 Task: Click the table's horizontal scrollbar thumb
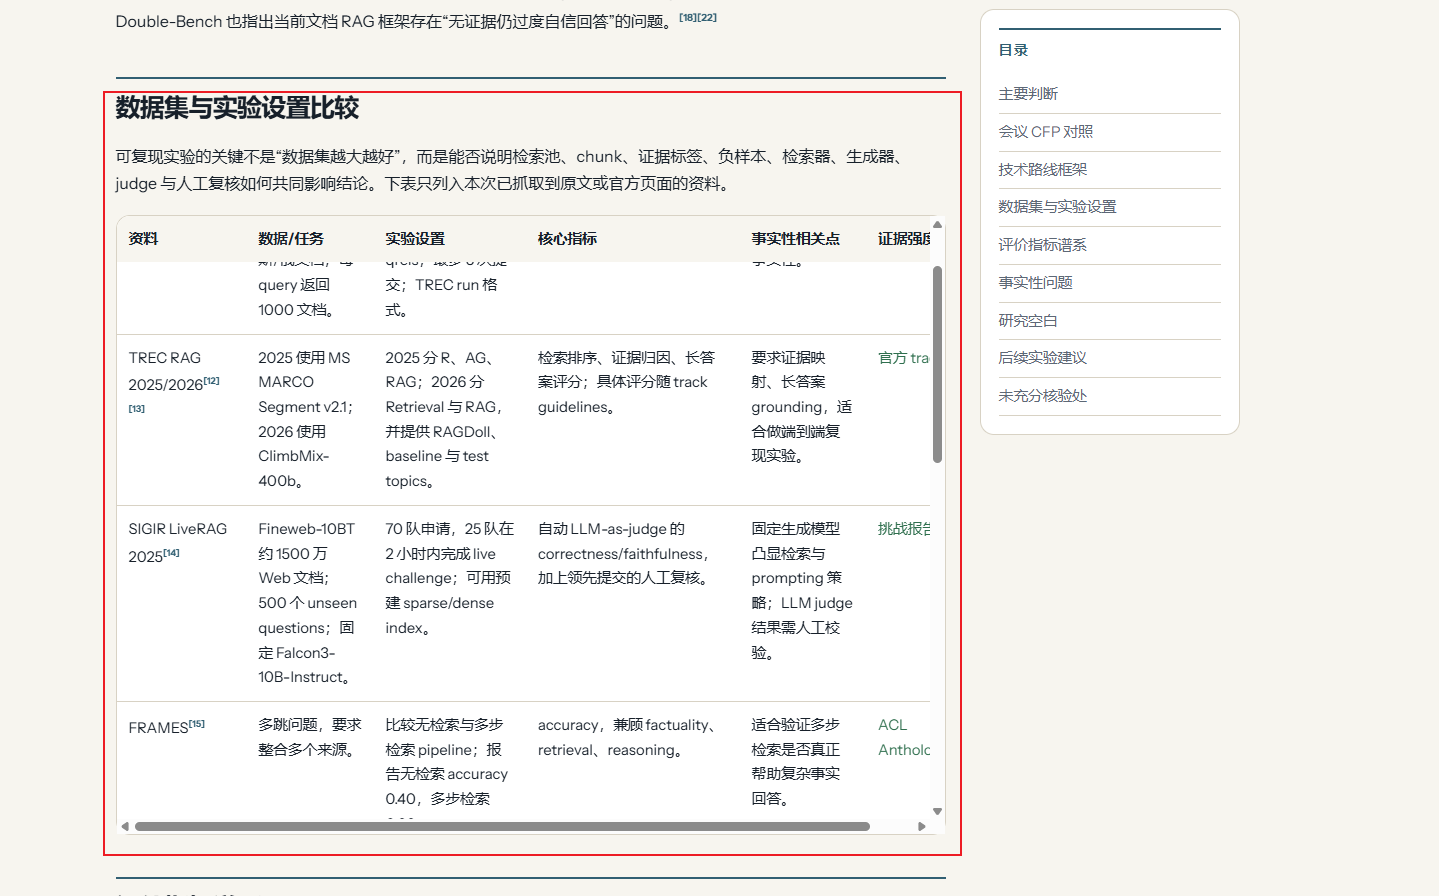tap(502, 827)
